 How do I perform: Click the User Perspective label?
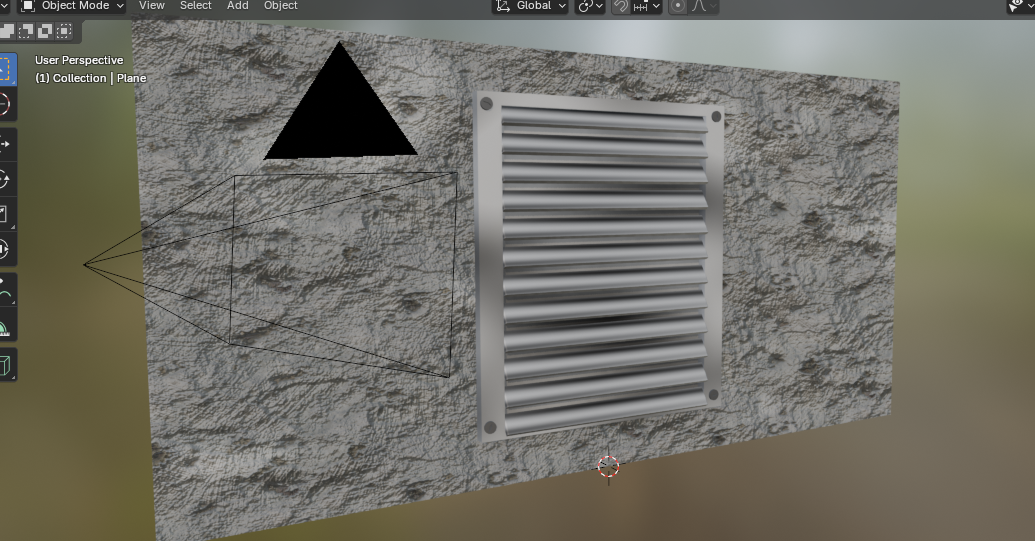point(79,60)
